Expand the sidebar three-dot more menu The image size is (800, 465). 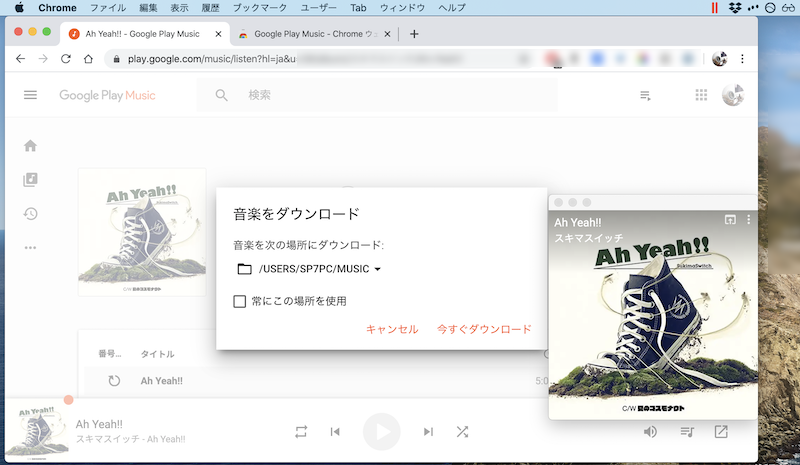click(x=30, y=248)
